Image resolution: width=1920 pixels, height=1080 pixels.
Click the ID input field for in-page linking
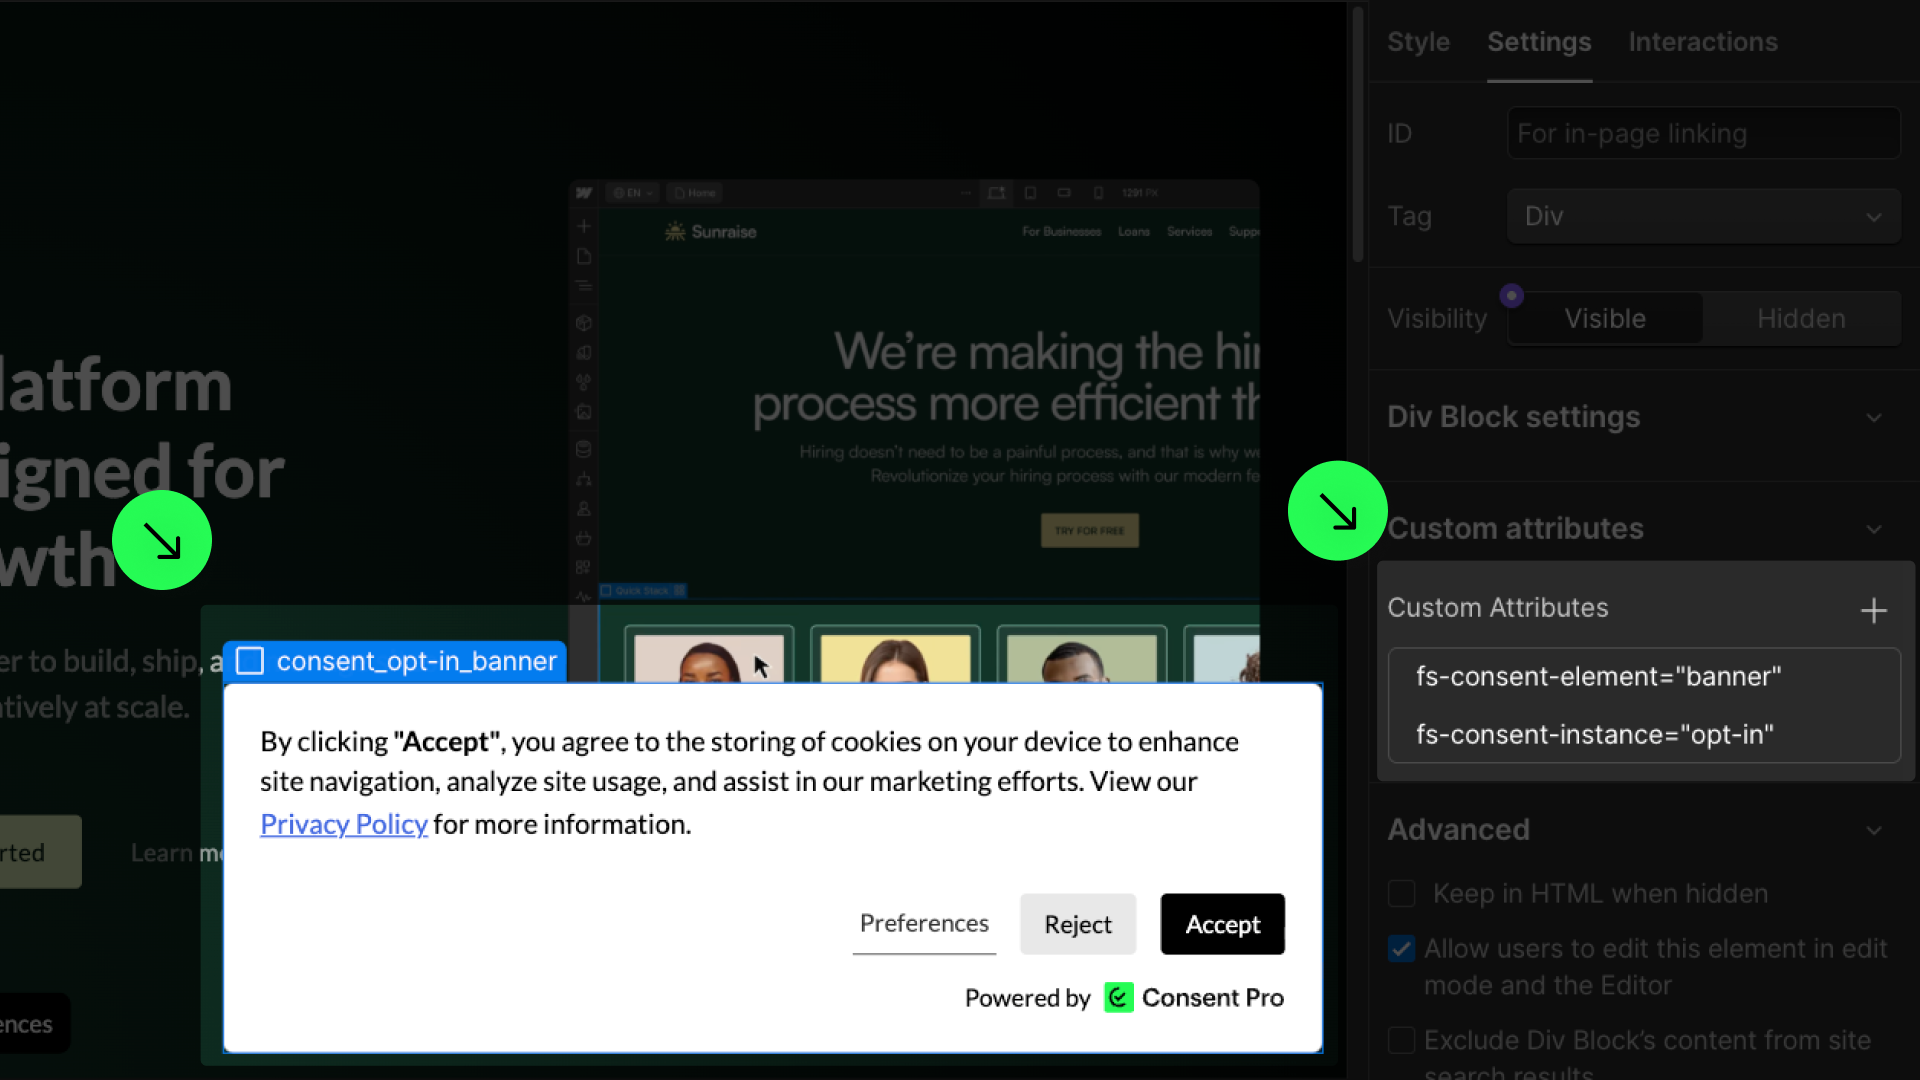point(1702,133)
